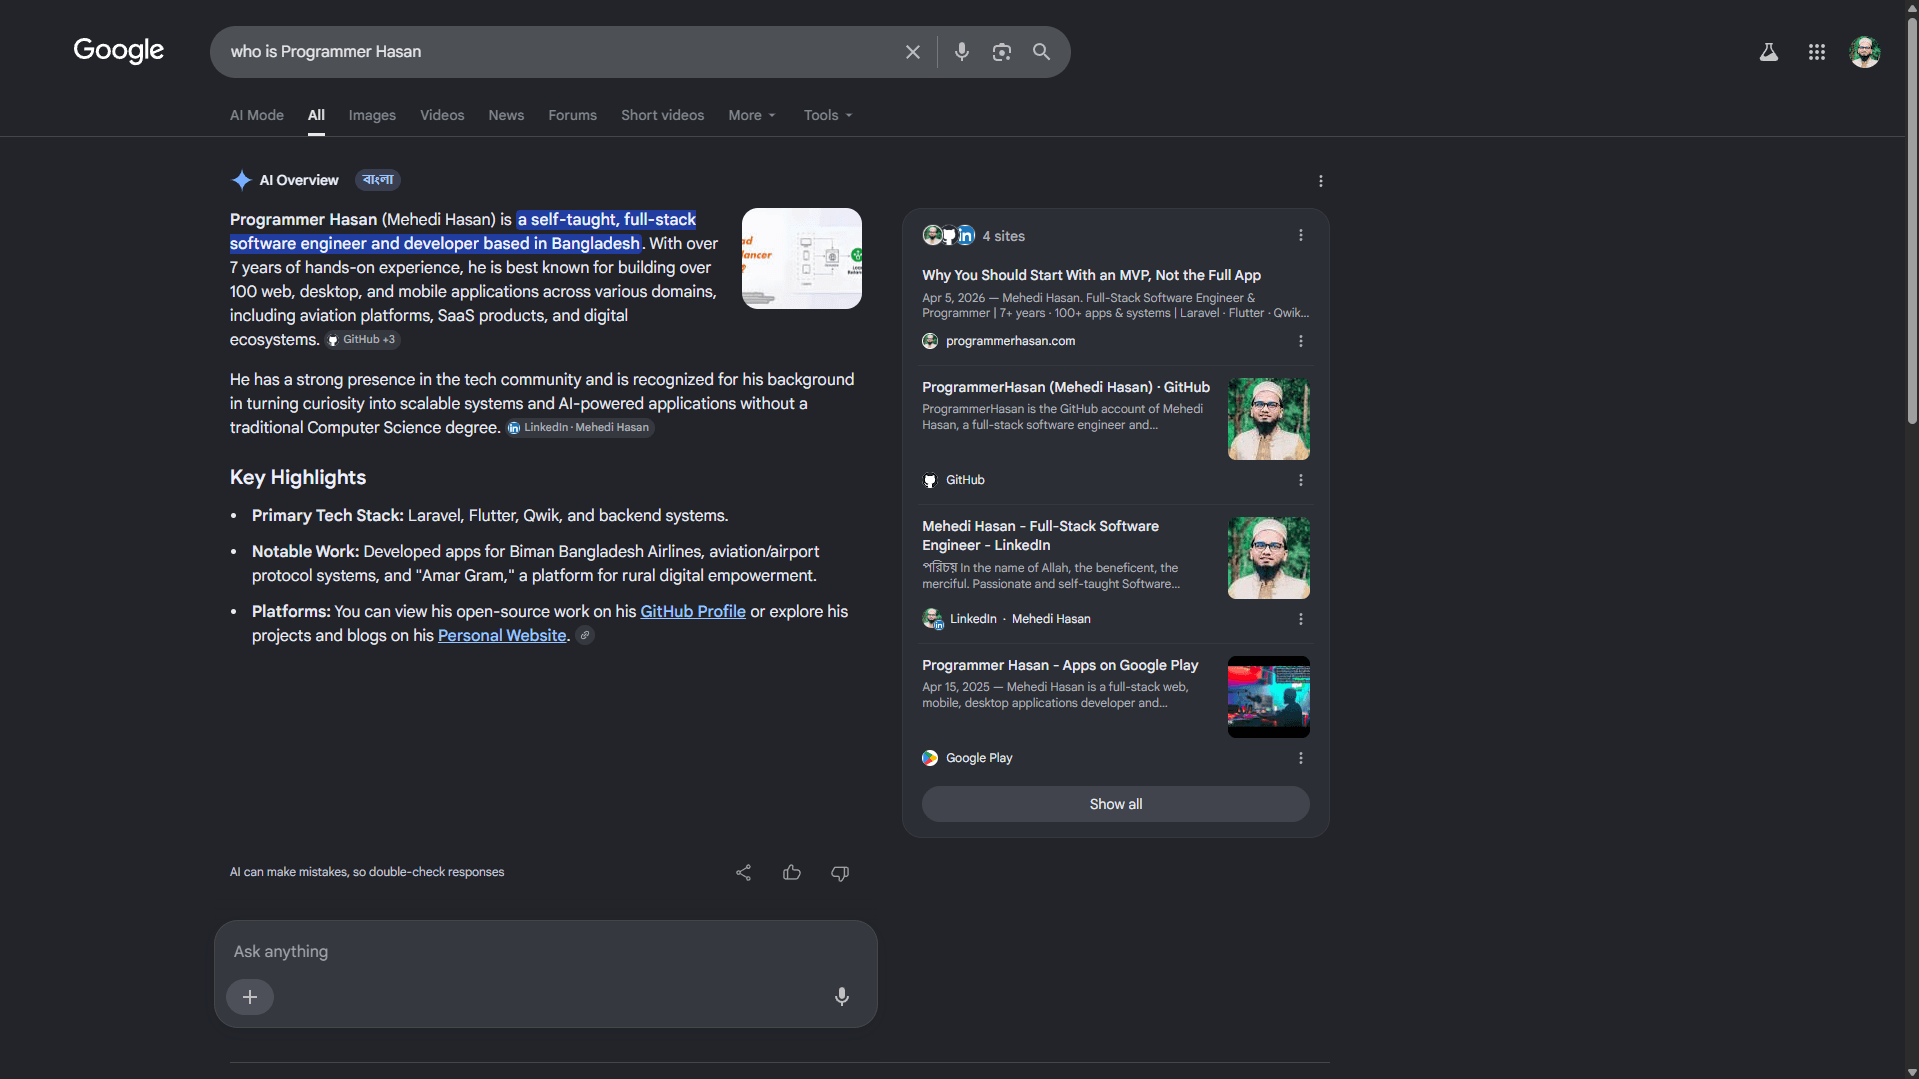Viewport: 1919px width, 1079px height.
Task: Clear the search query with X icon
Action: pyautogui.click(x=912, y=52)
